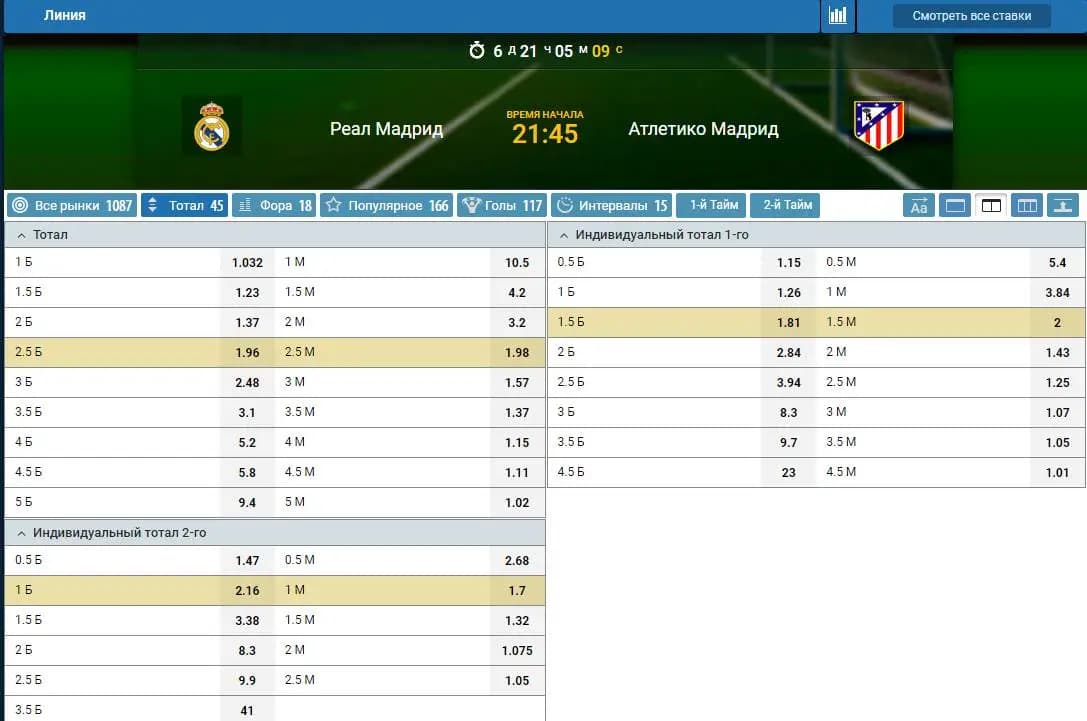Screen dimensions: 1087x721
Task: Select the 1-й Тайм filter
Action: [x=713, y=205]
